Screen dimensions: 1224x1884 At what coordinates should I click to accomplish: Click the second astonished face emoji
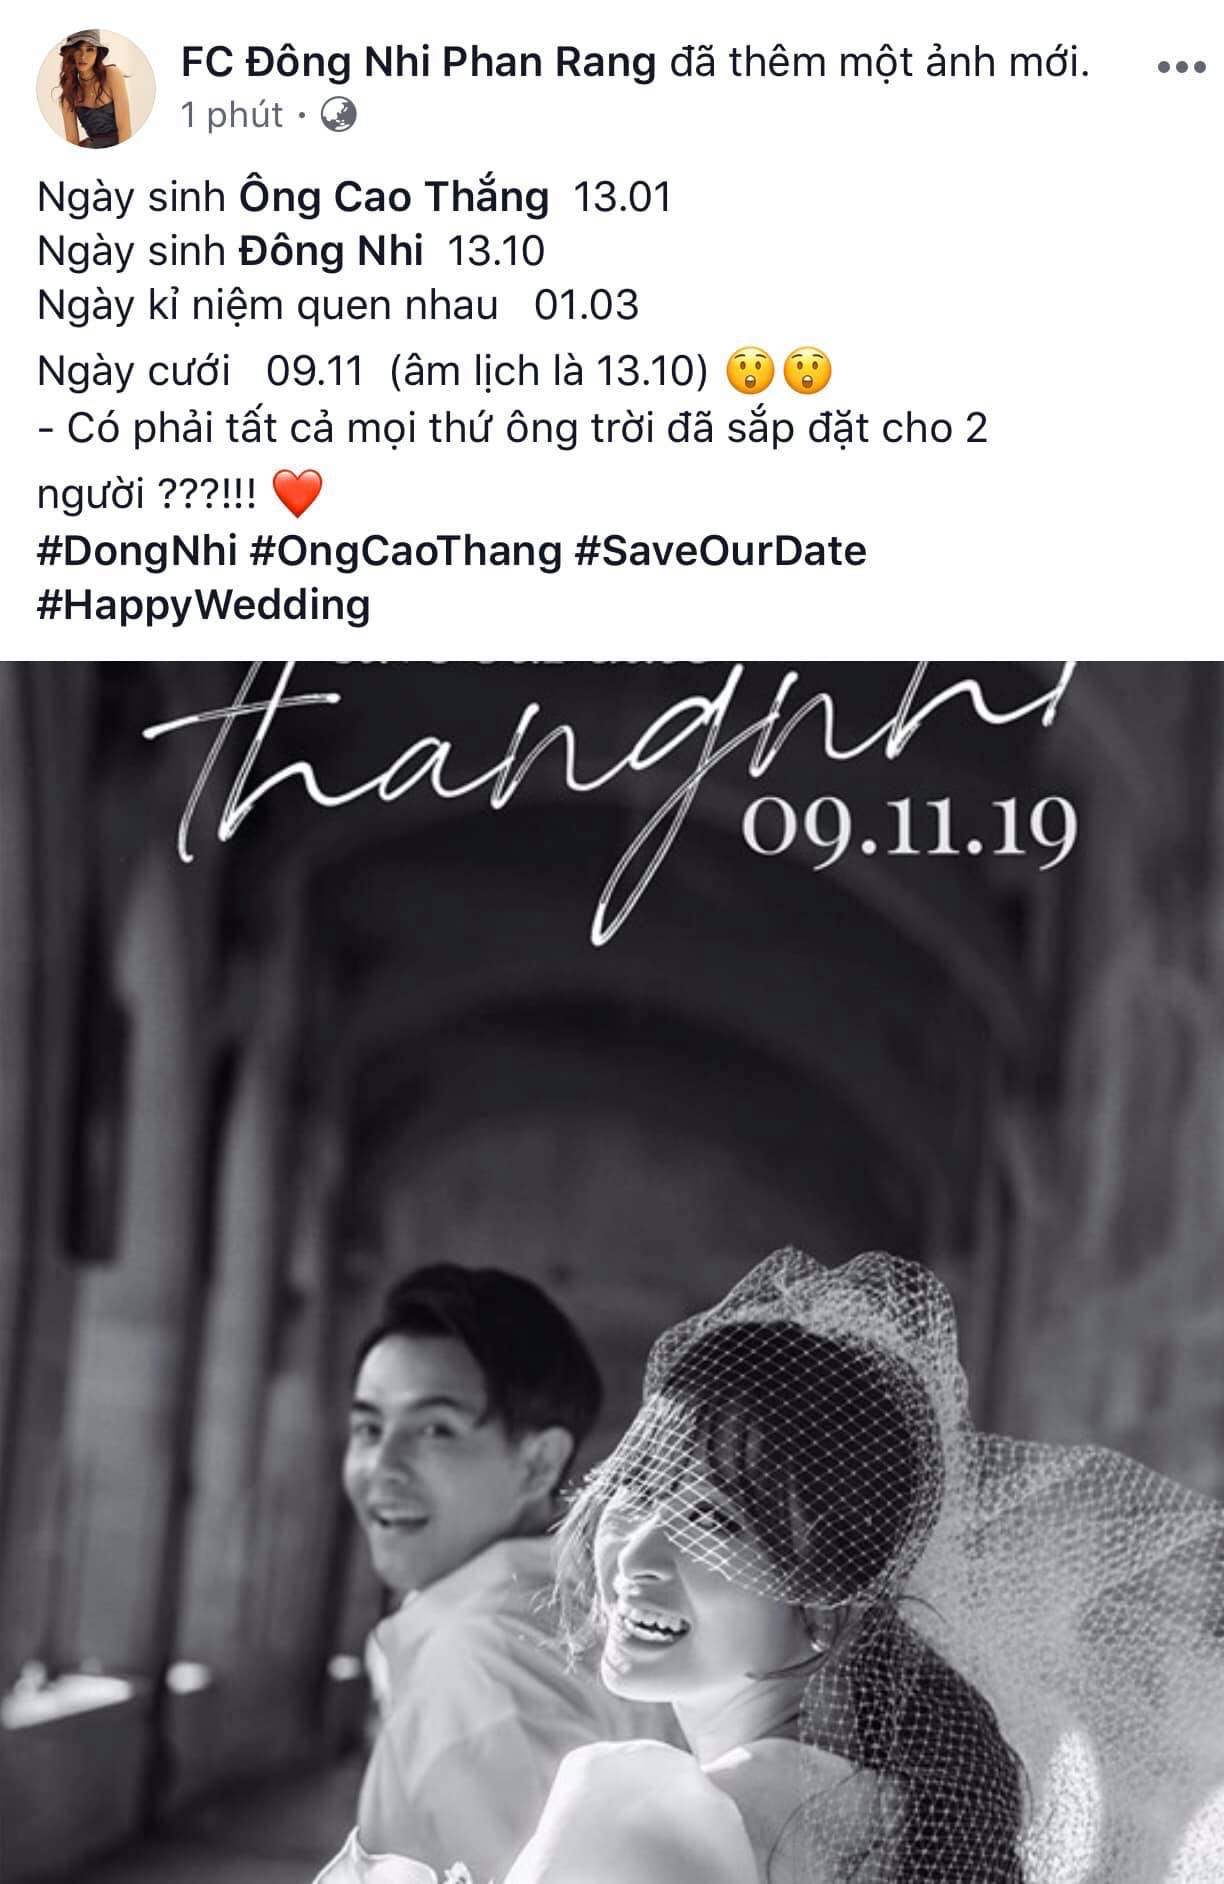(806, 372)
